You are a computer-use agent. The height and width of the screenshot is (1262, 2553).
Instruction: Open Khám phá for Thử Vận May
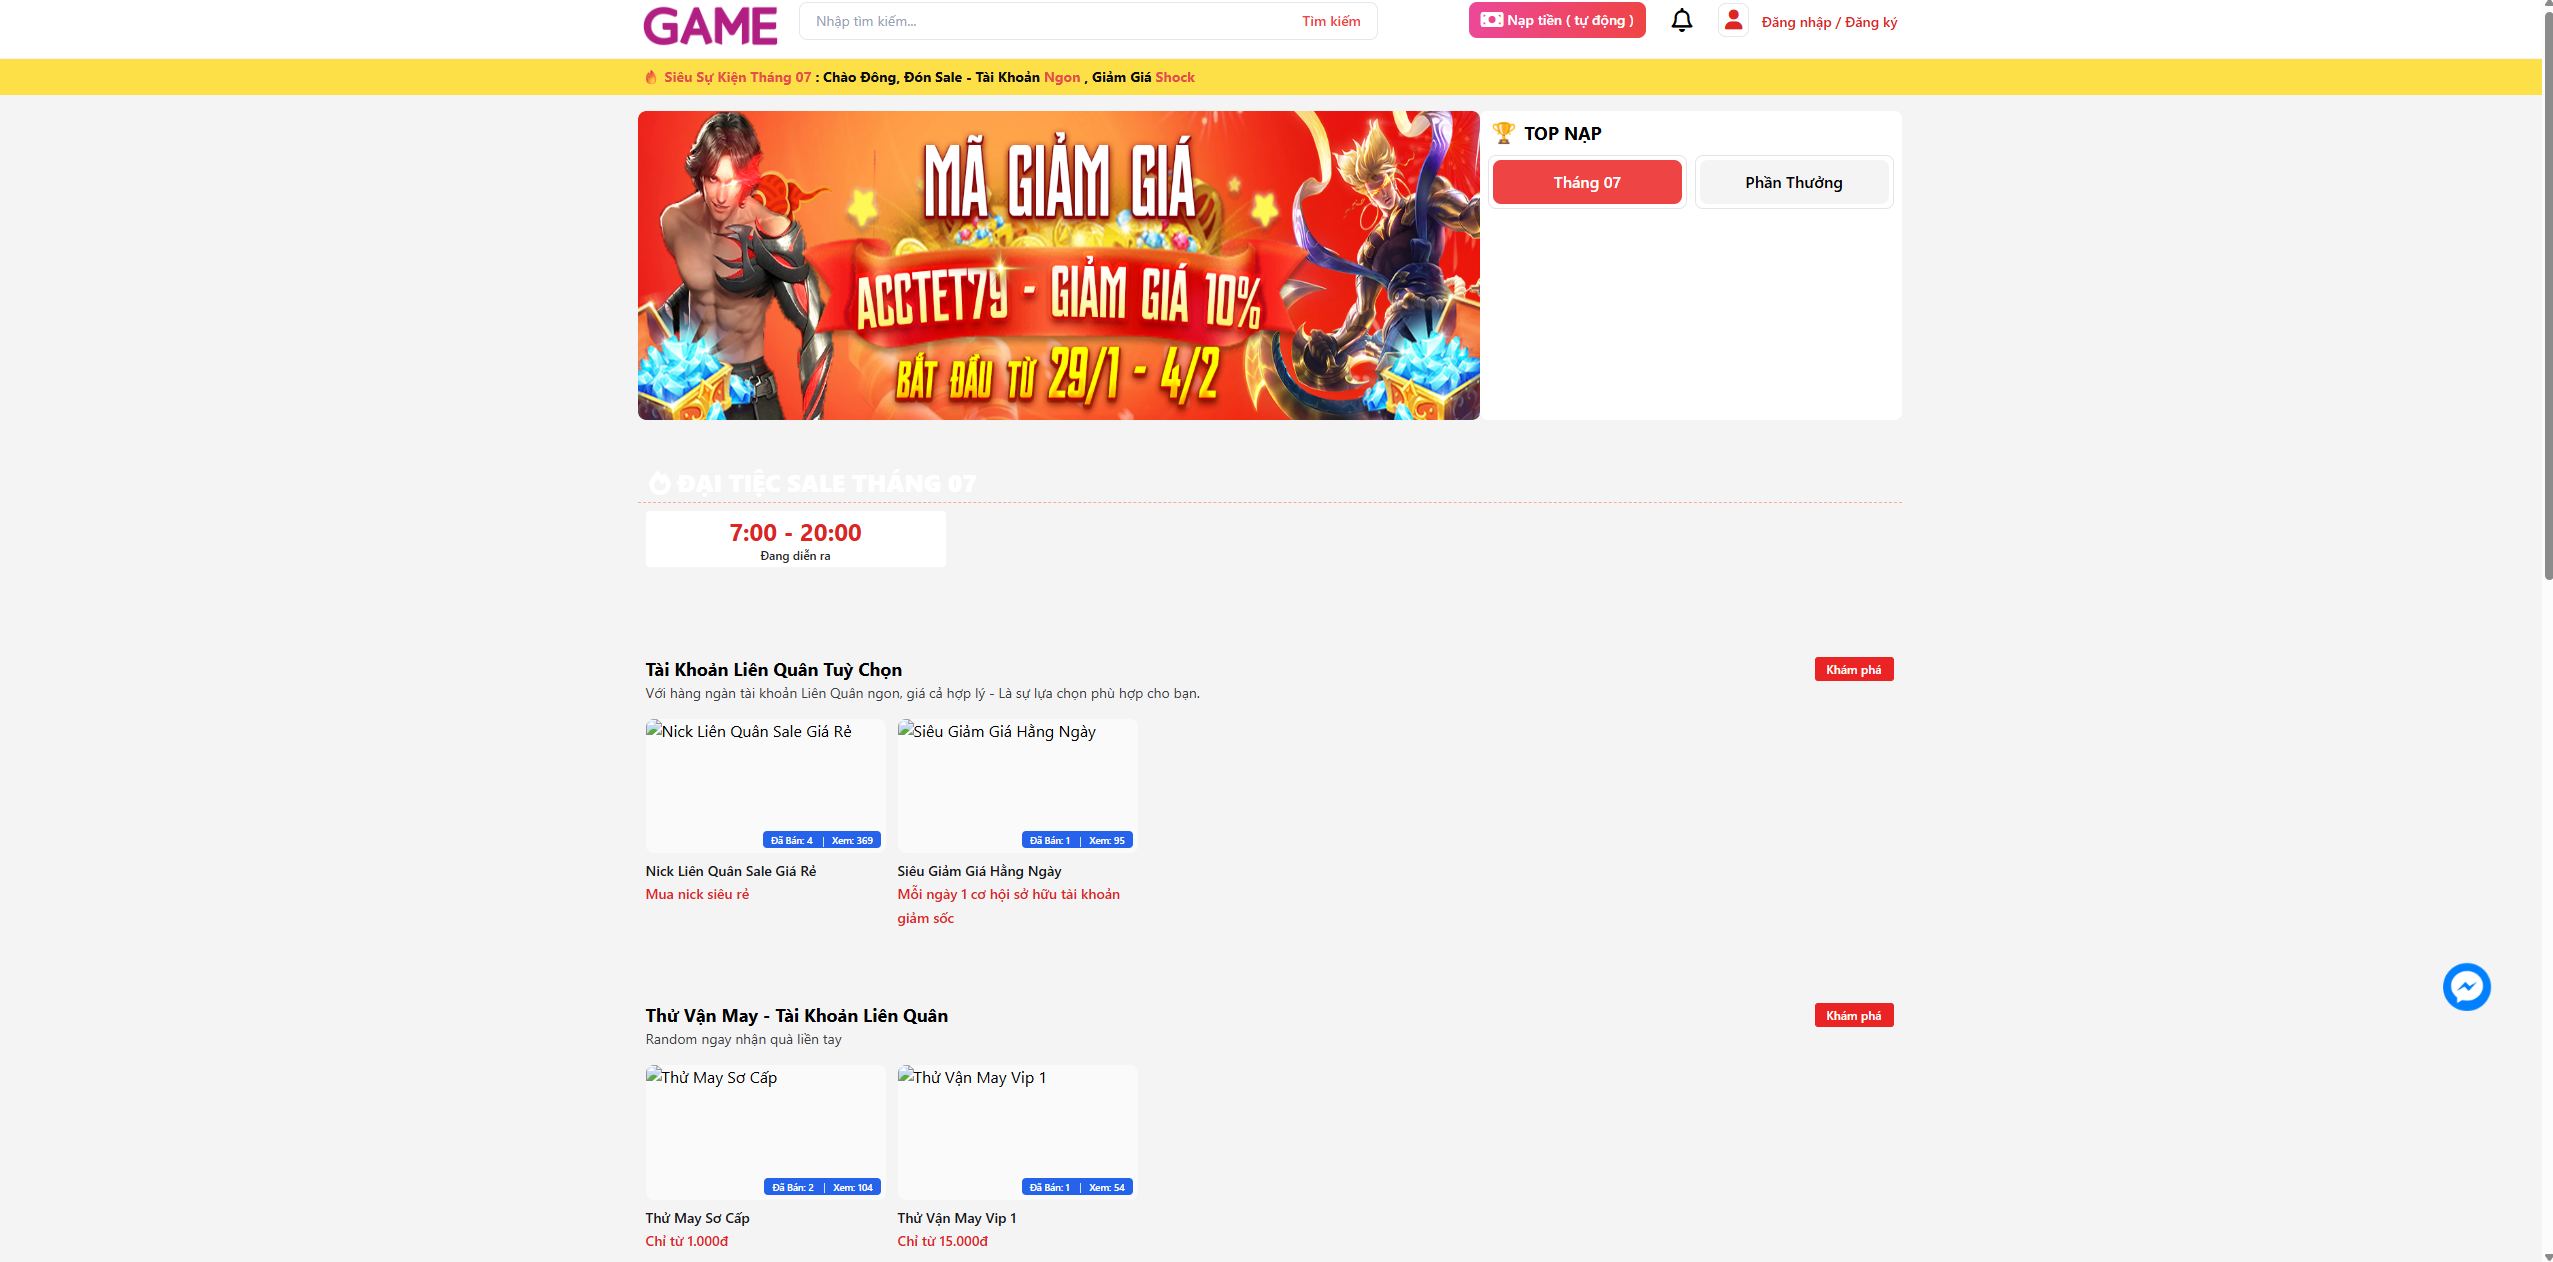[1853, 1015]
